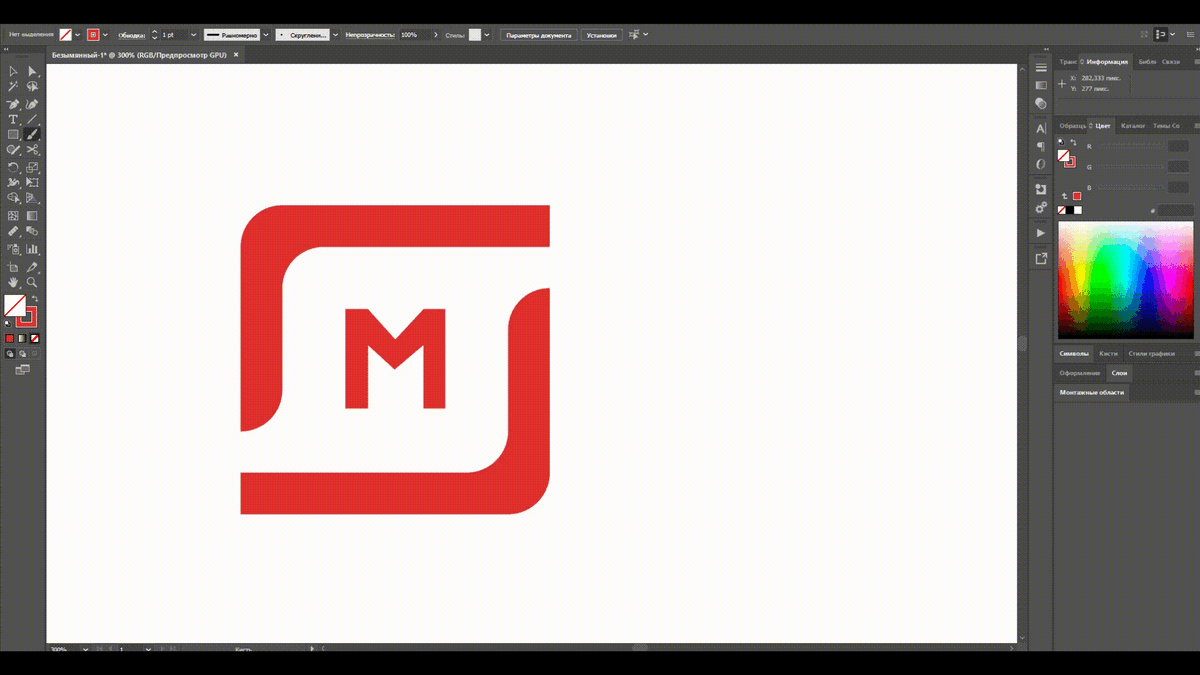1200x675 pixels.
Task: Select the Mesh tool
Action: (x=13, y=215)
